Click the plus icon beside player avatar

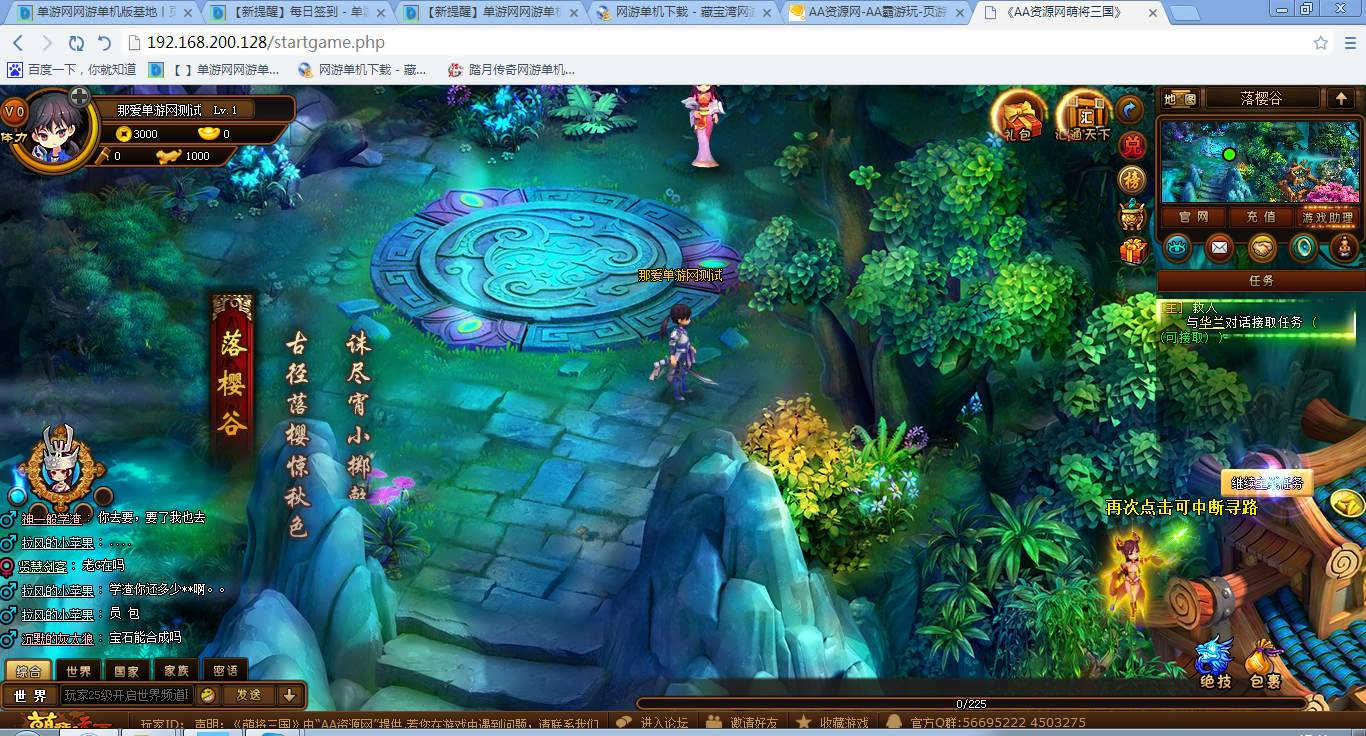[79, 98]
